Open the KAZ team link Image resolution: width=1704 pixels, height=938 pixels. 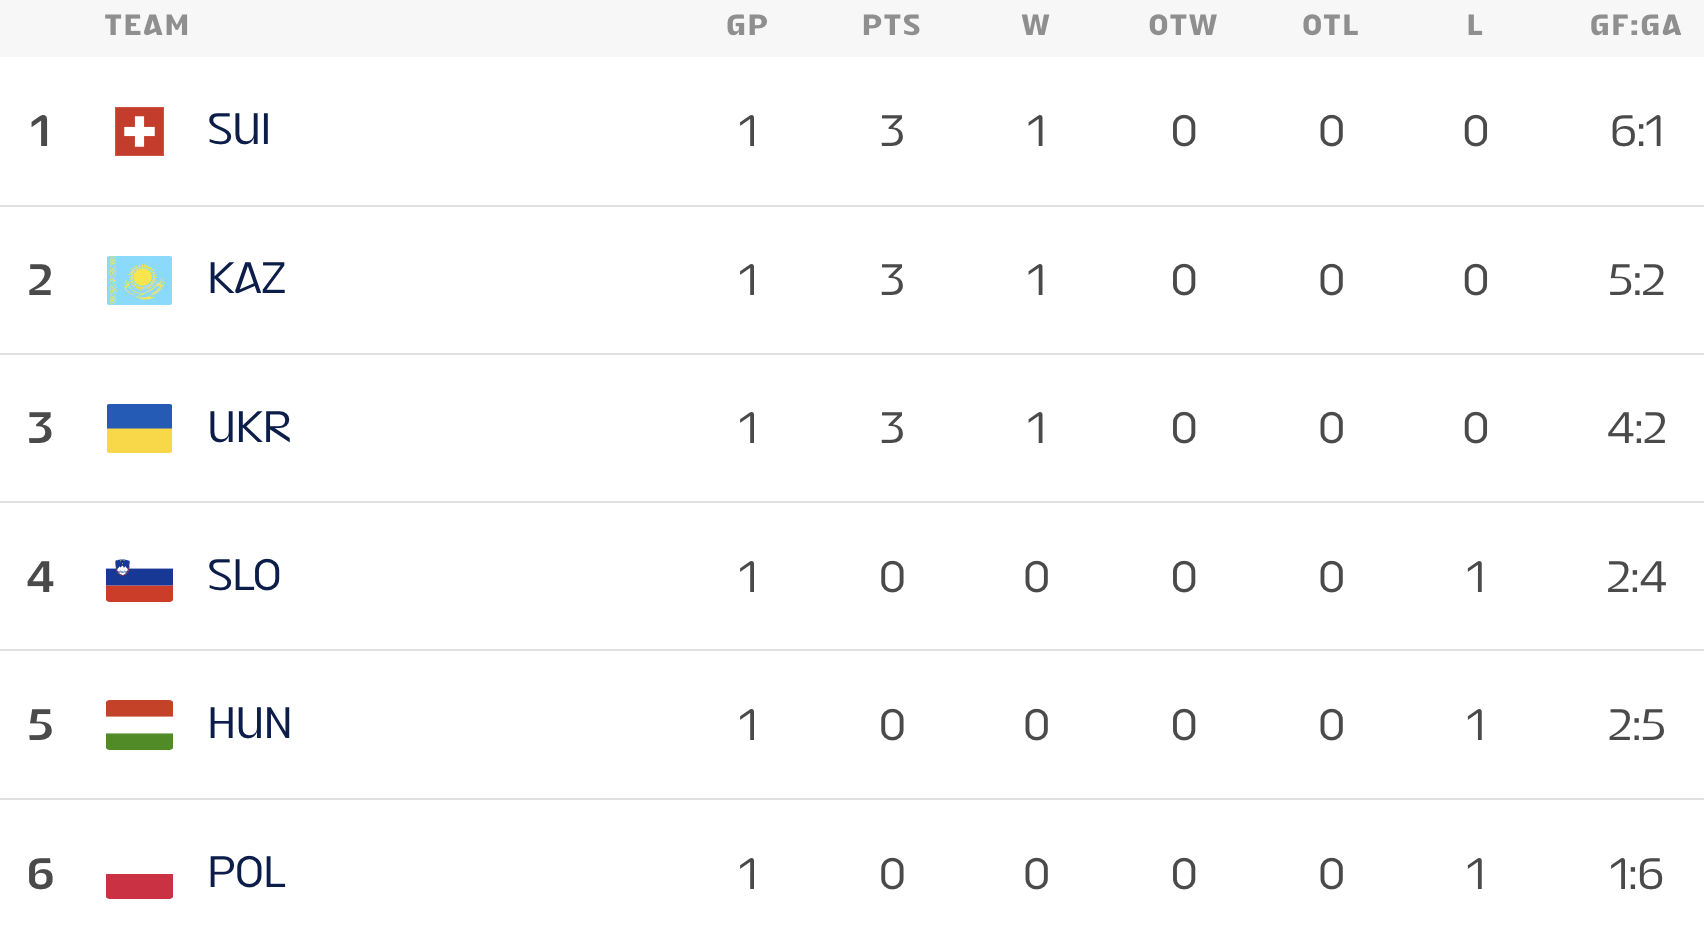pos(246,279)
